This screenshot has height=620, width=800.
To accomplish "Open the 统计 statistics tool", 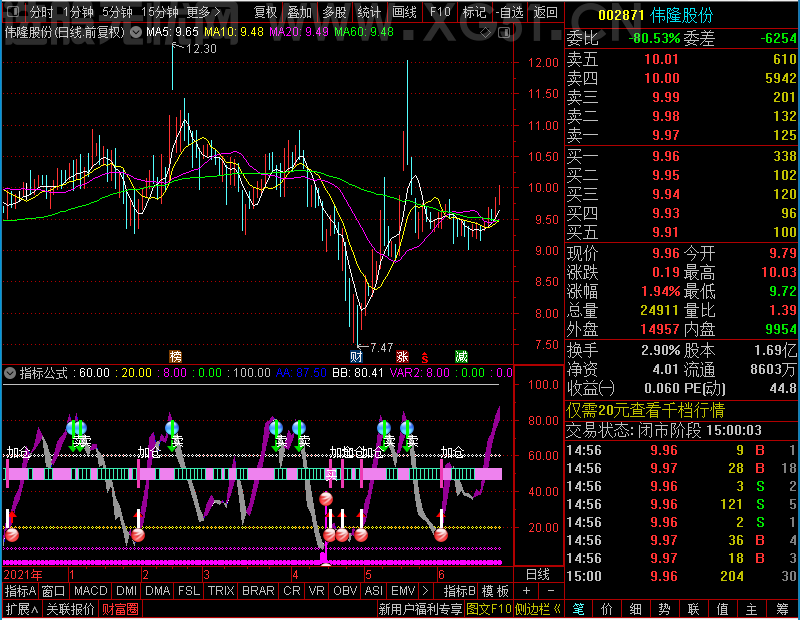I will [369, 11].
